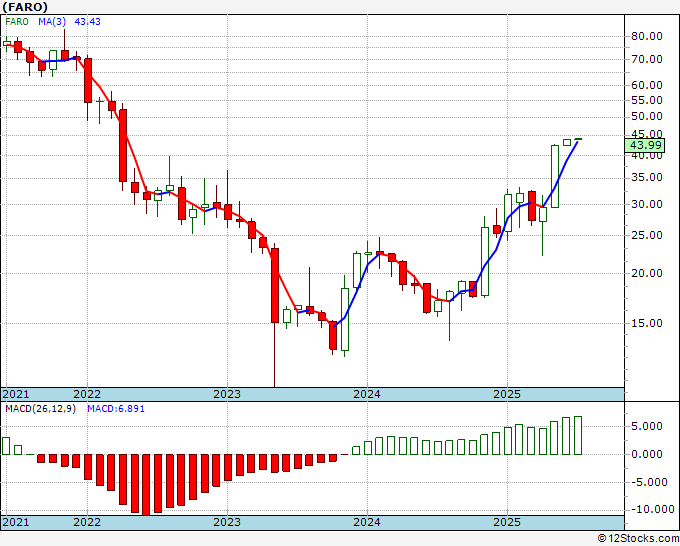Click the 70.00 price axis label
This screenshot has width=680, height=546.
[x=647, y=59]
